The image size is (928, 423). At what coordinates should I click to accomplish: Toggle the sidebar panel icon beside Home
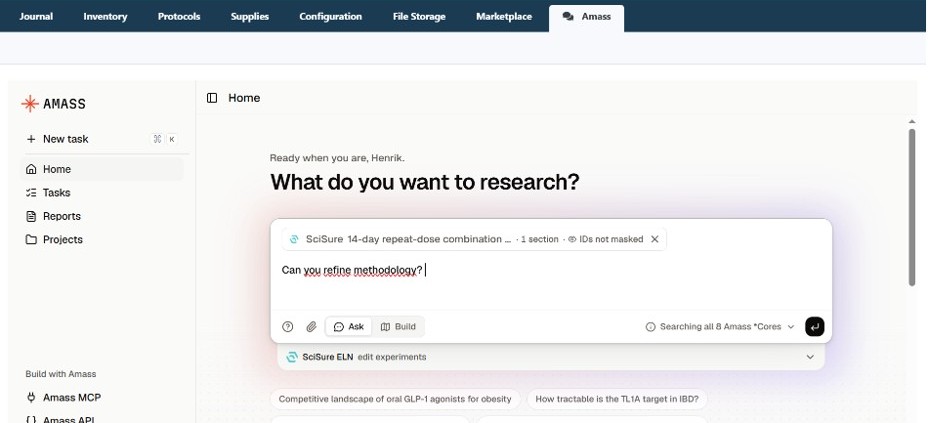click(x=212, y=98)
